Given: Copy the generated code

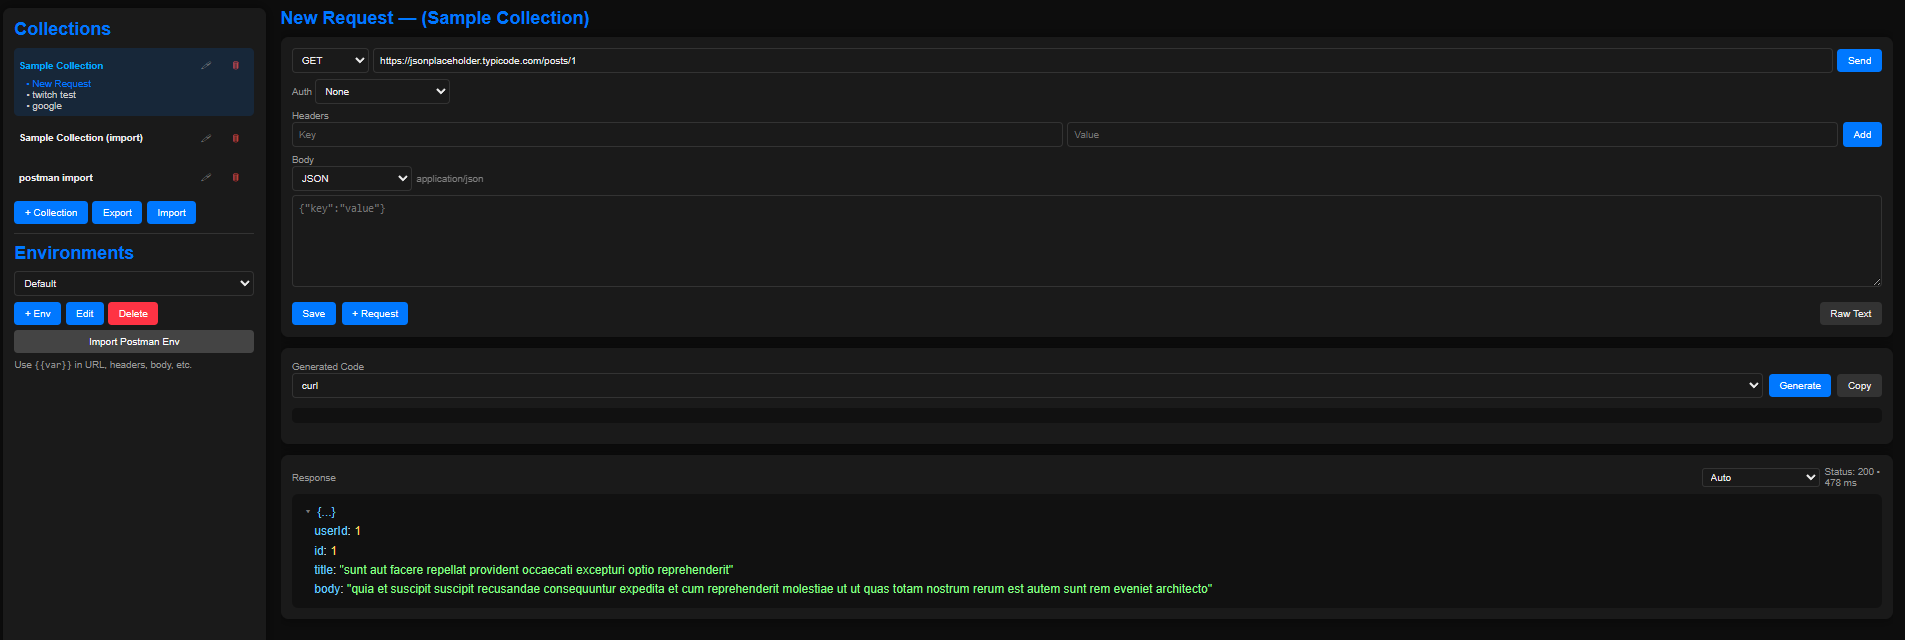Looking at the screenshot, I should pyautogui.click(x=1859, y=386).
